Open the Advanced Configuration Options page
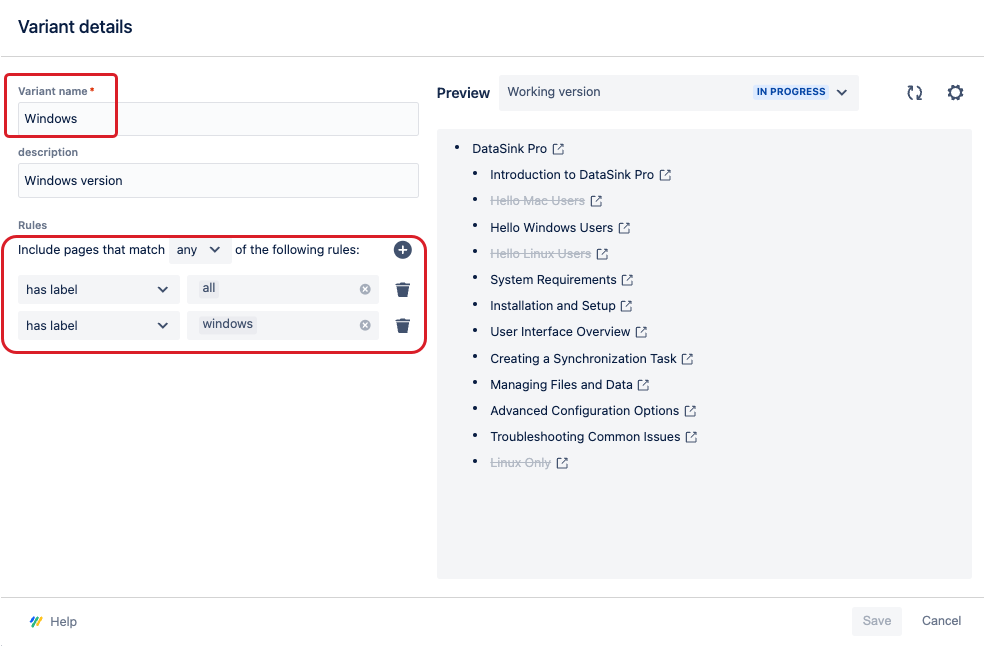 coord(584,411)
